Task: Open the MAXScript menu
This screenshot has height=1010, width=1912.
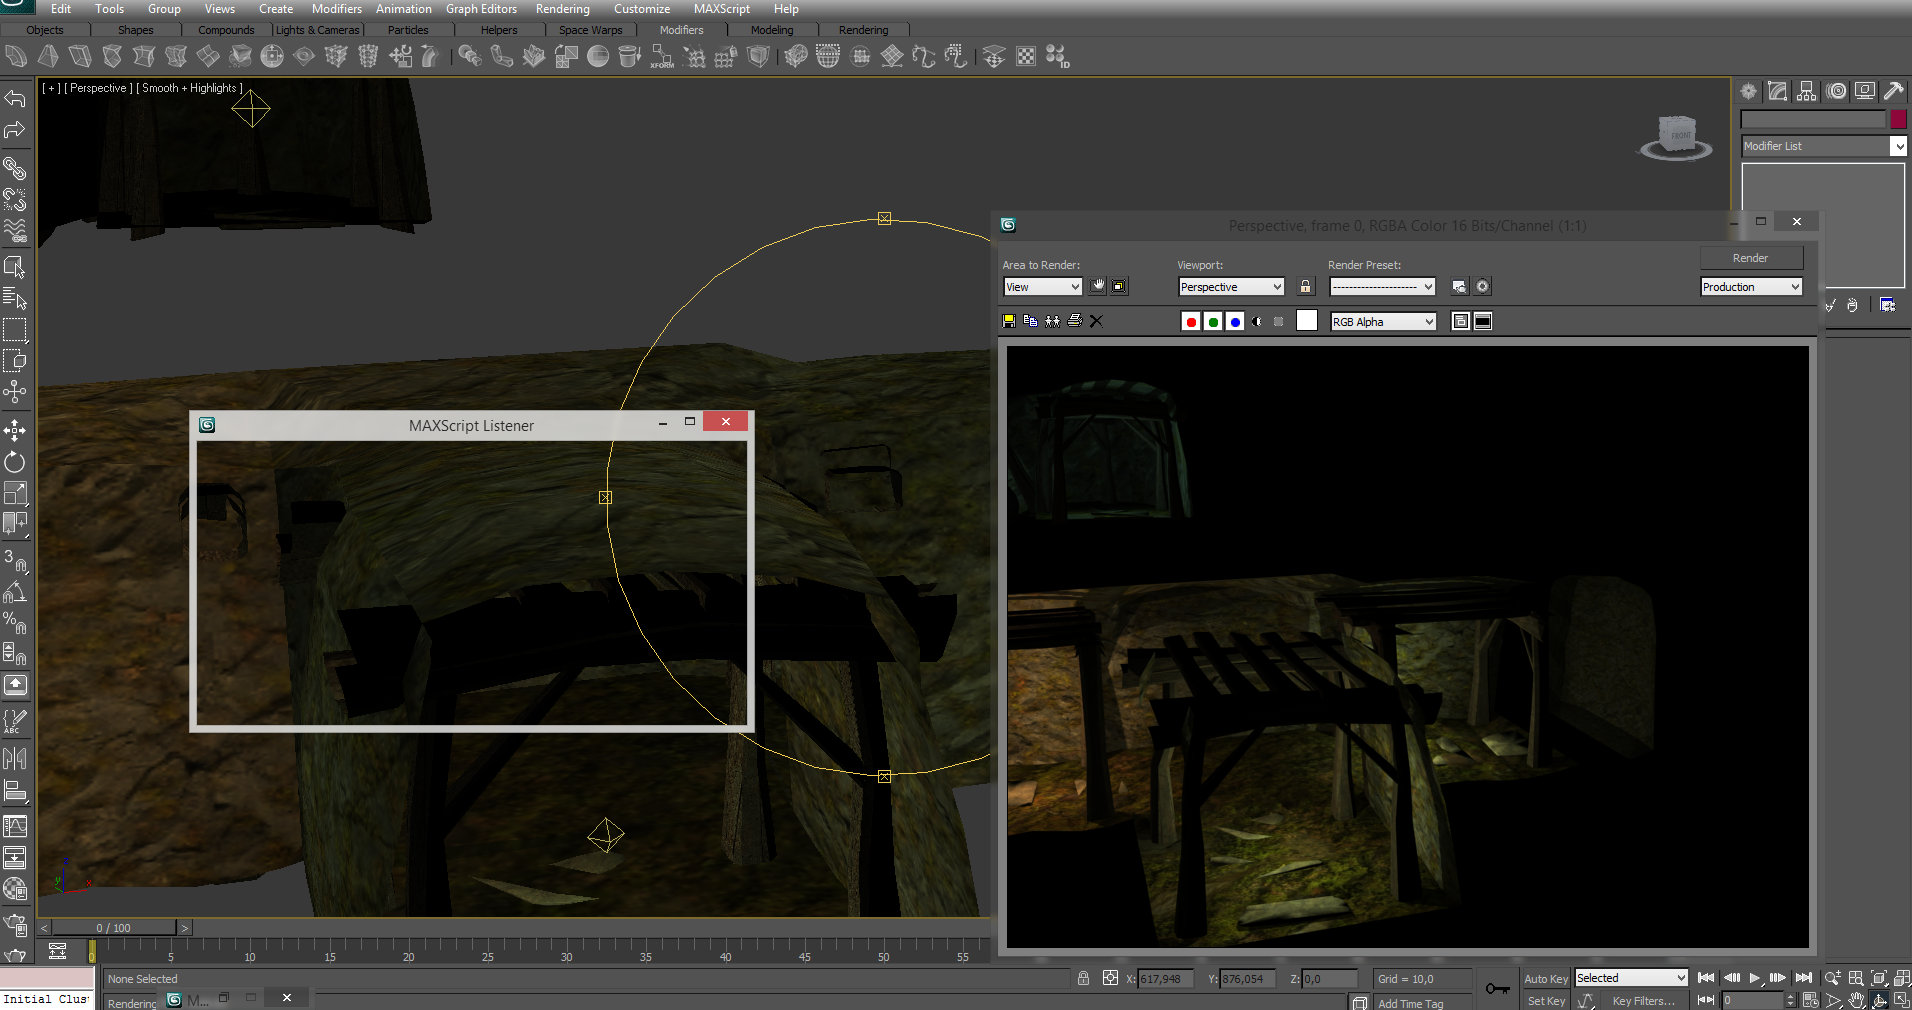Action: tap(721, 9)
